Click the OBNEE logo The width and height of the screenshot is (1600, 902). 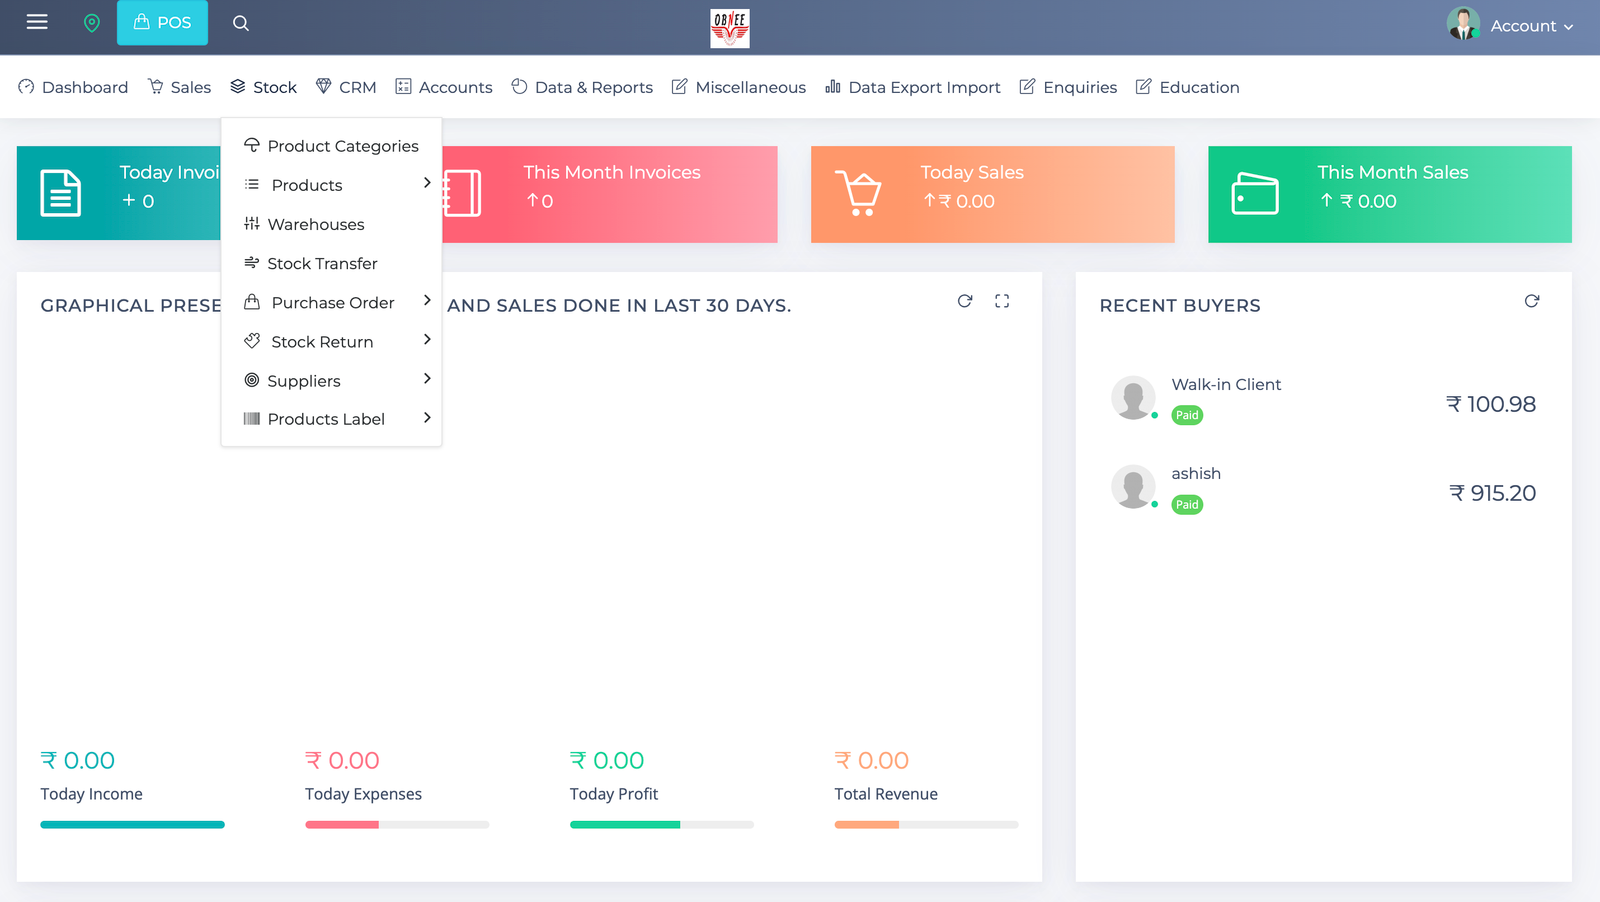coord(729,28)
